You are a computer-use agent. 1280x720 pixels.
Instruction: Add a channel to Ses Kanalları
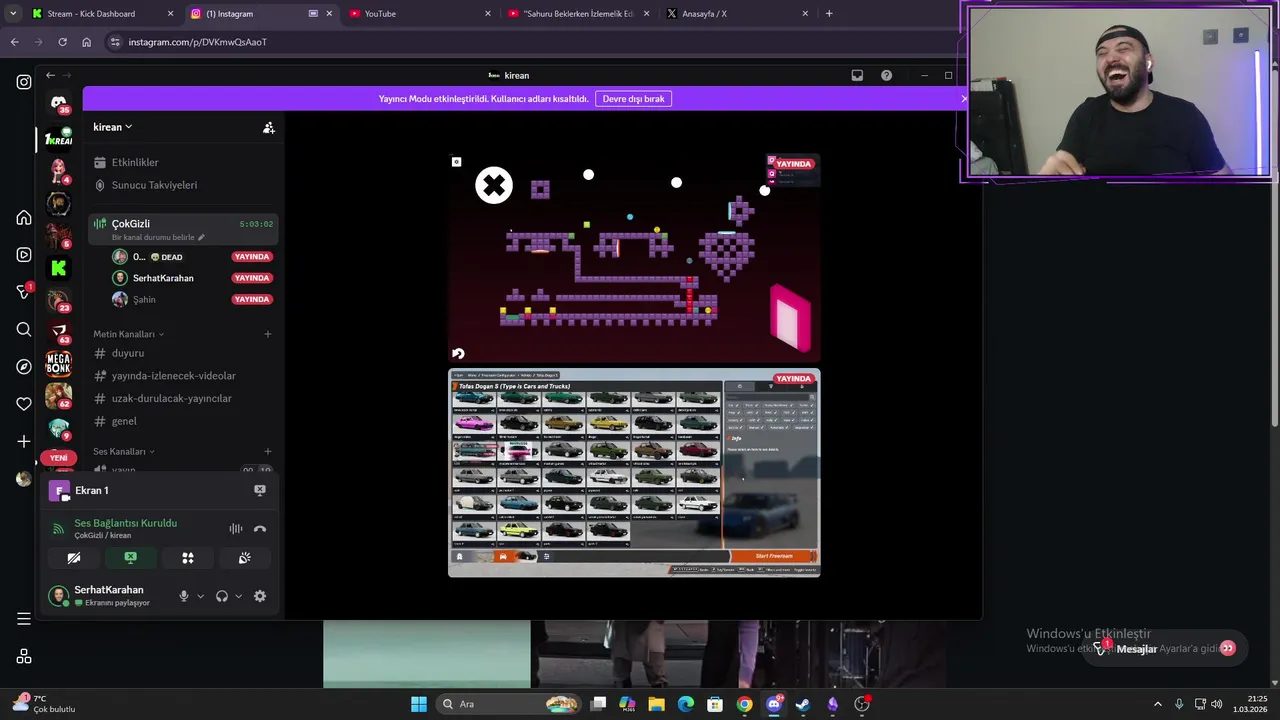point(268,451)
